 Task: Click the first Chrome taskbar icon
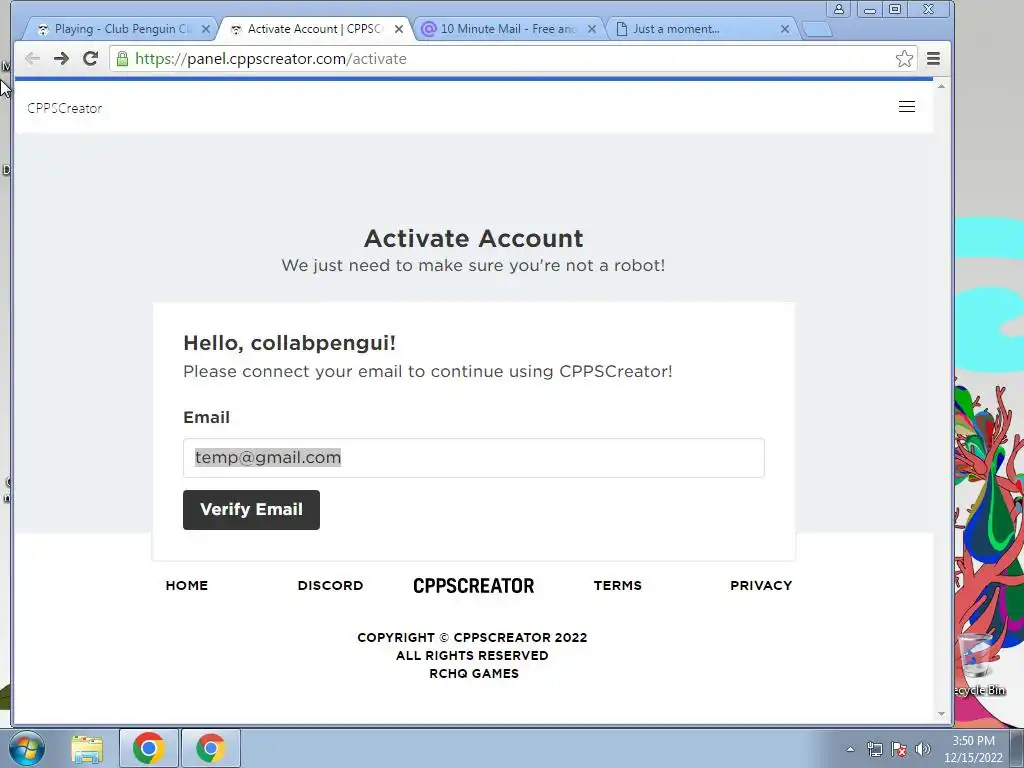[149, 748]
